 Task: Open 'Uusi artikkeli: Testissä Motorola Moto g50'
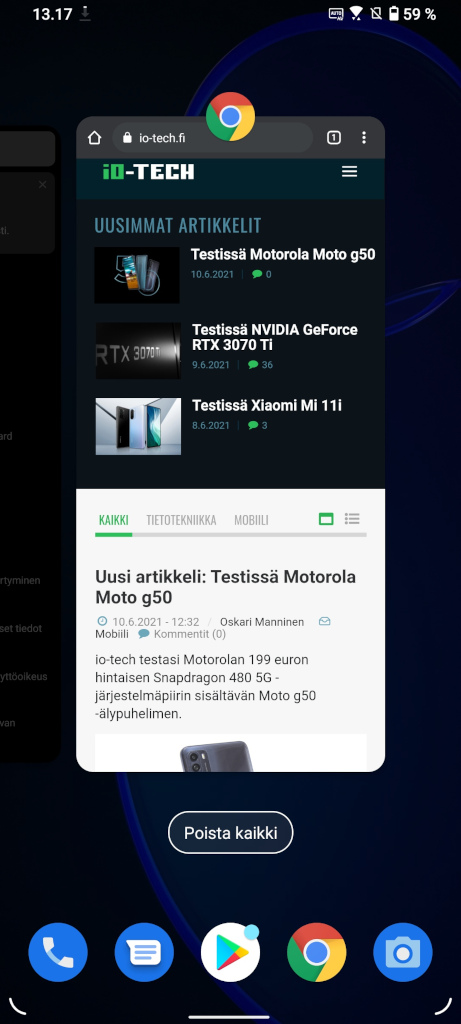(x=226, y=586)
